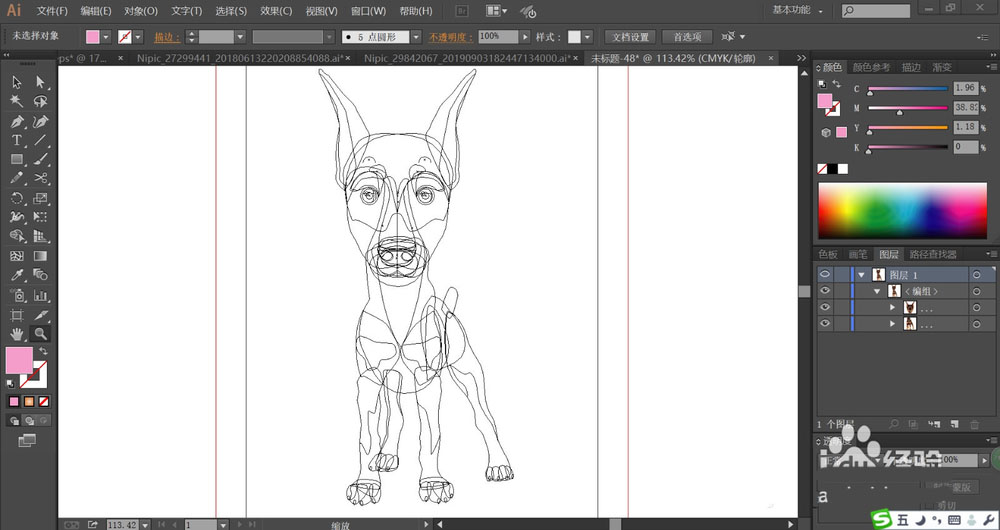Select the Rectangle tool

pos(17,159)
